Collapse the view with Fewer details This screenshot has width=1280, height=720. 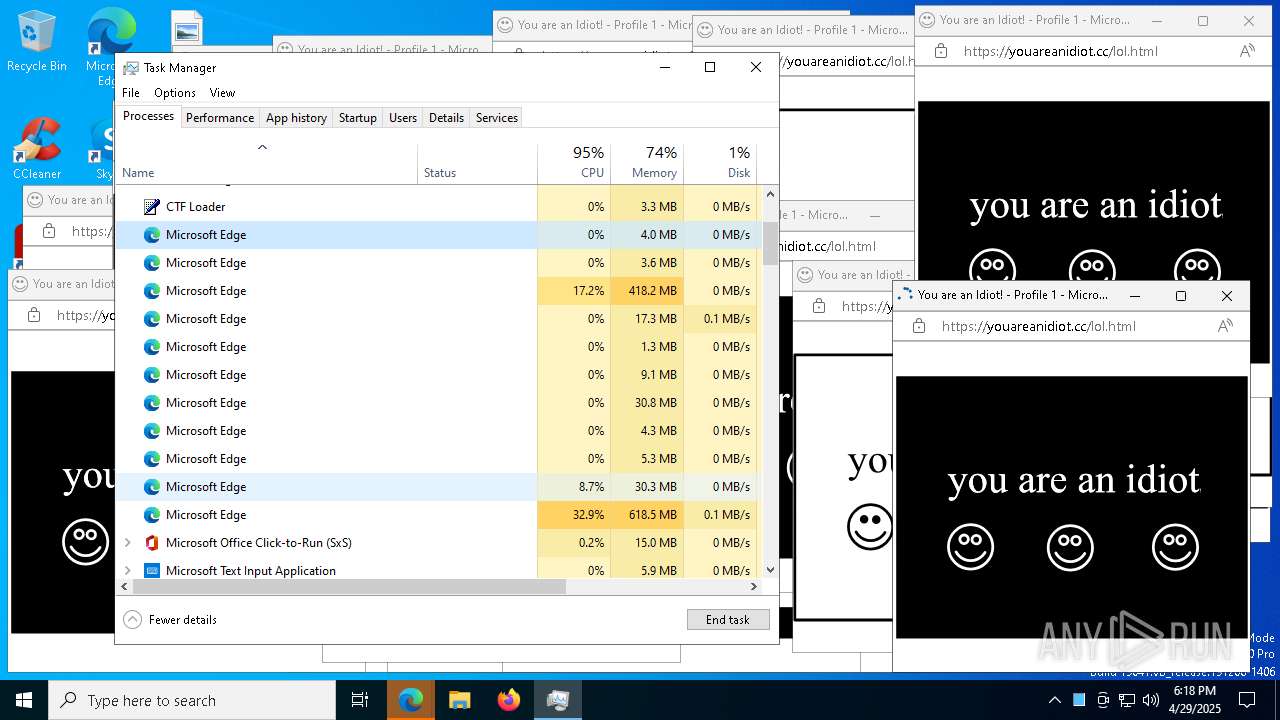(170, 620)
